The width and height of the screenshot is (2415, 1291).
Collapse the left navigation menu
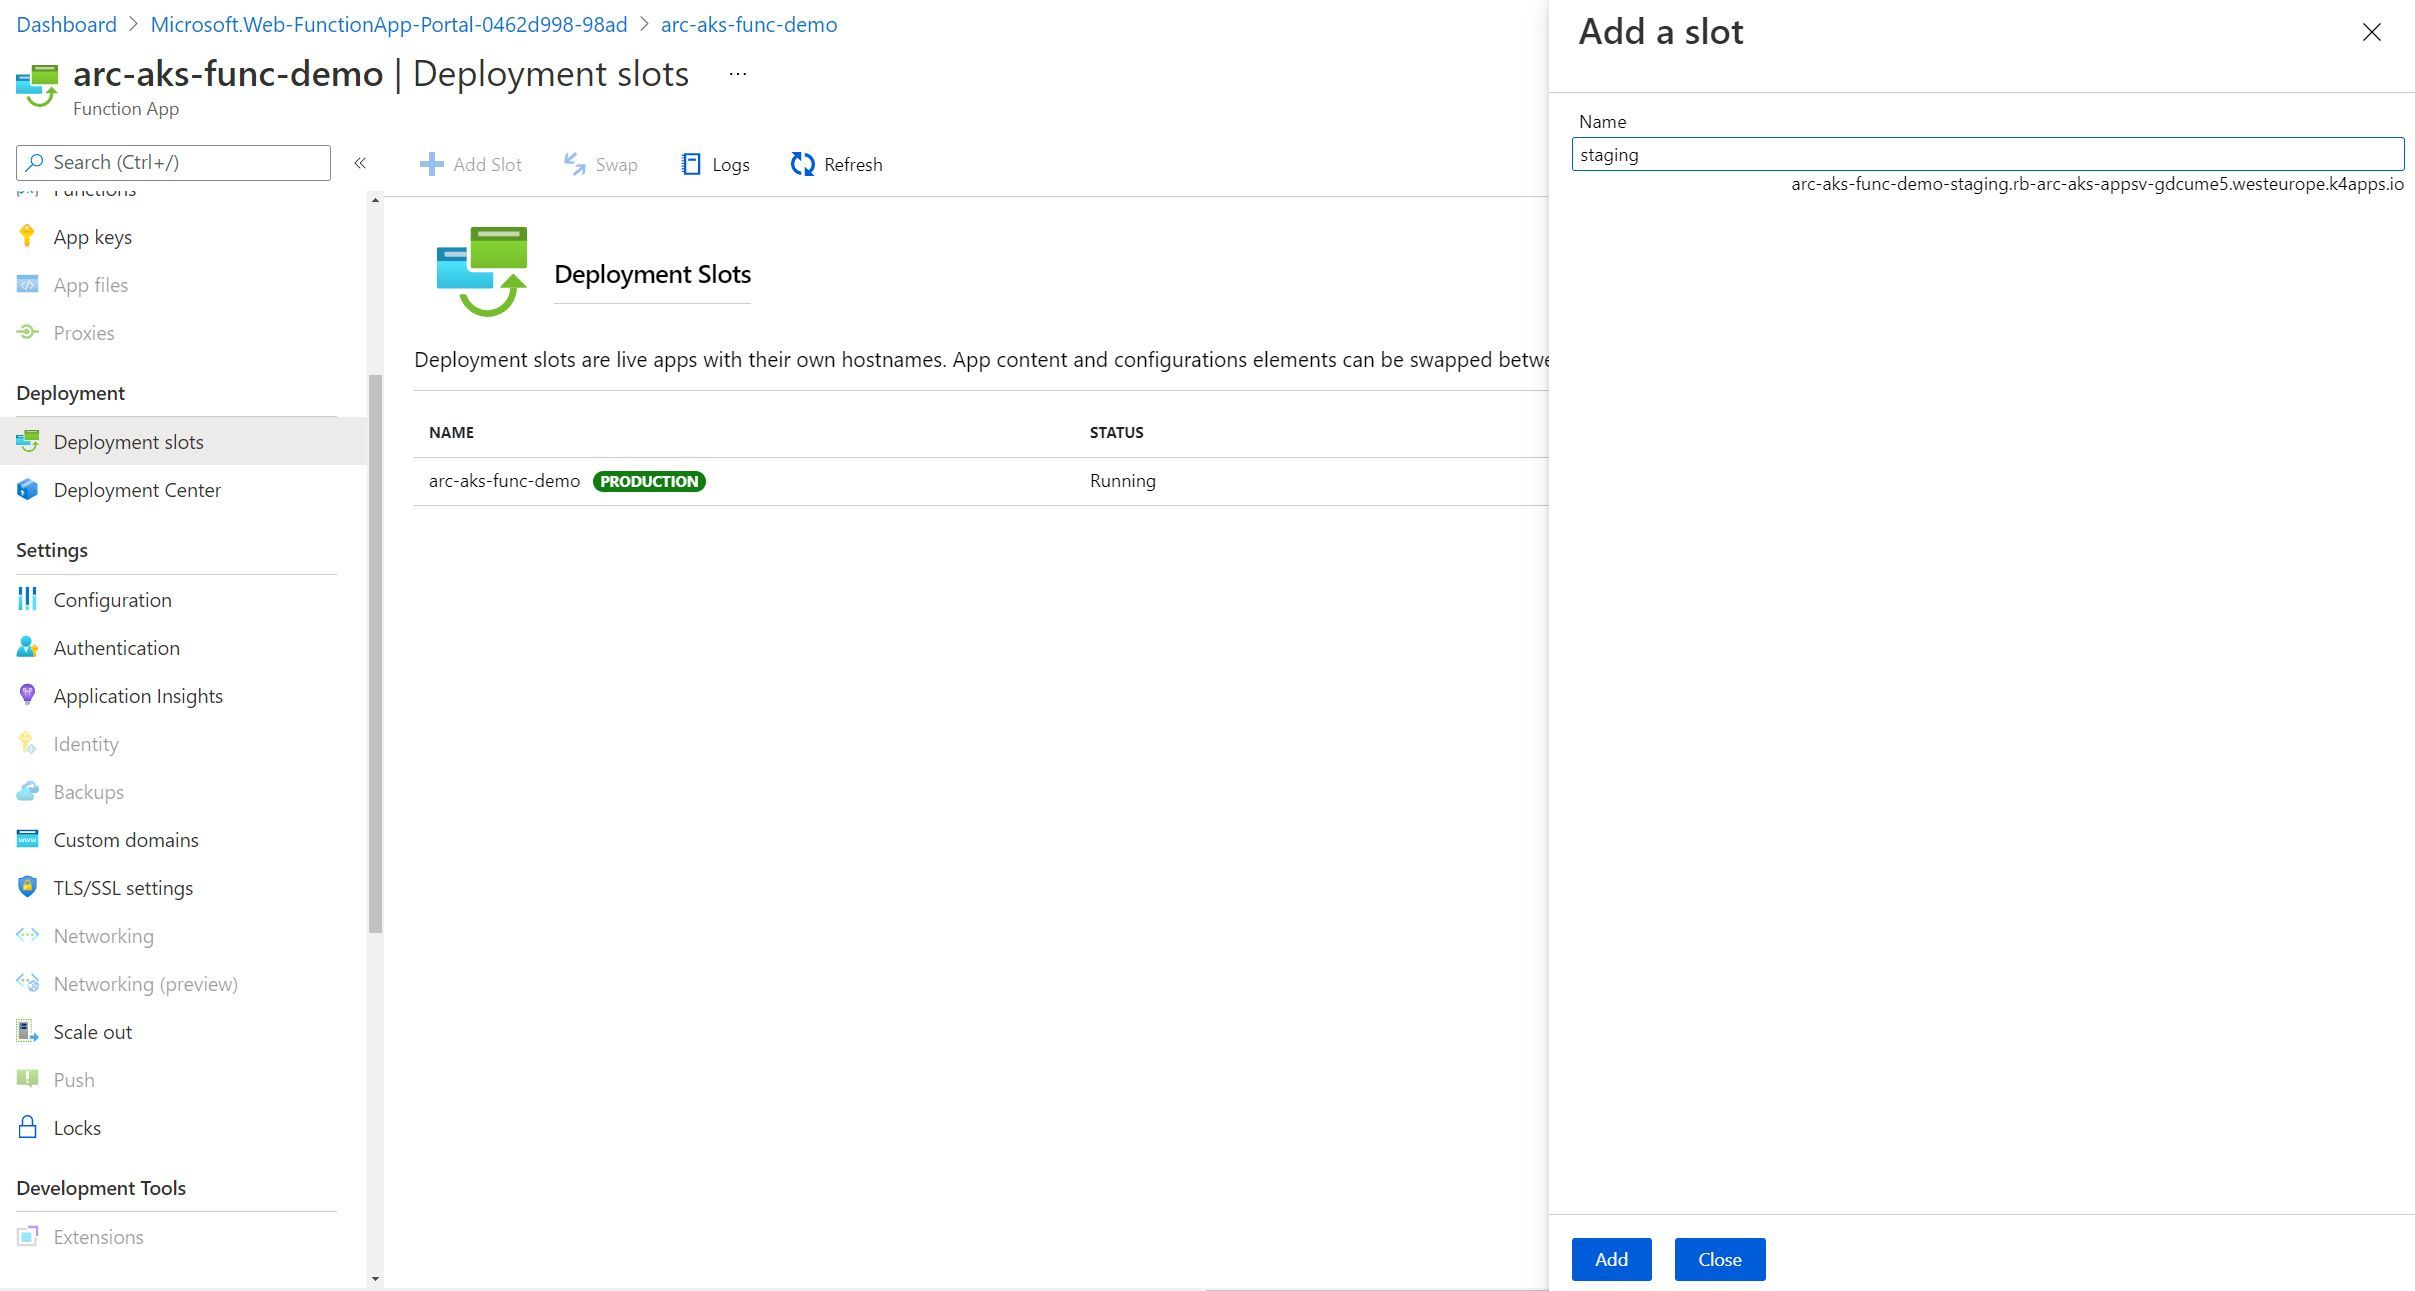click(x=361, y=163)
